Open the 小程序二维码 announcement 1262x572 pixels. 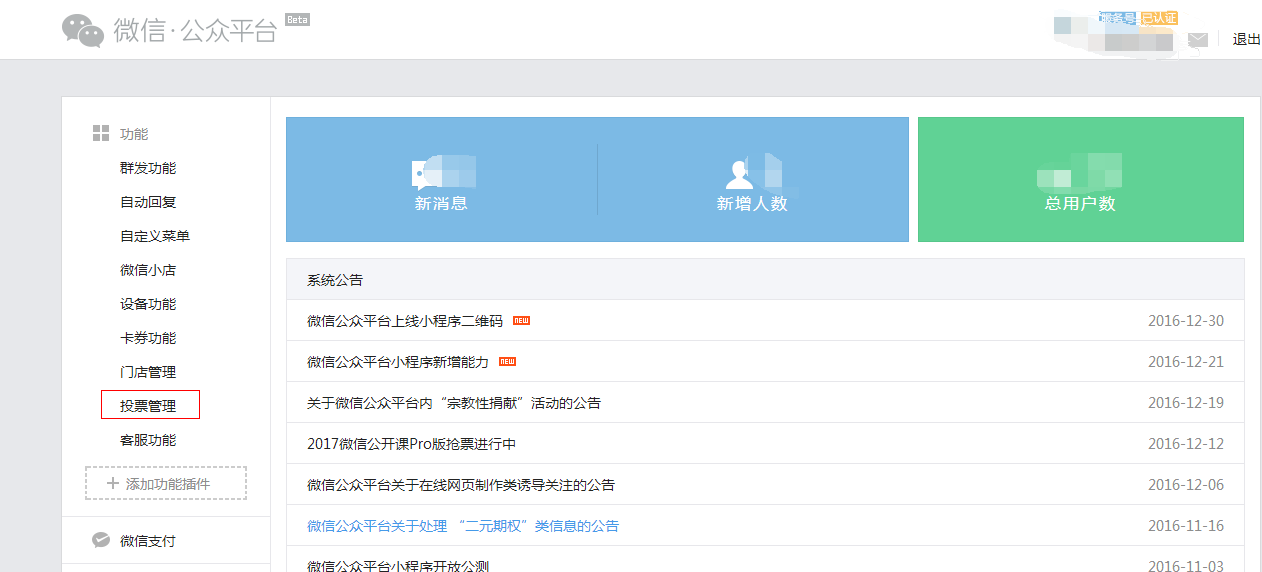tap(405, 321)
